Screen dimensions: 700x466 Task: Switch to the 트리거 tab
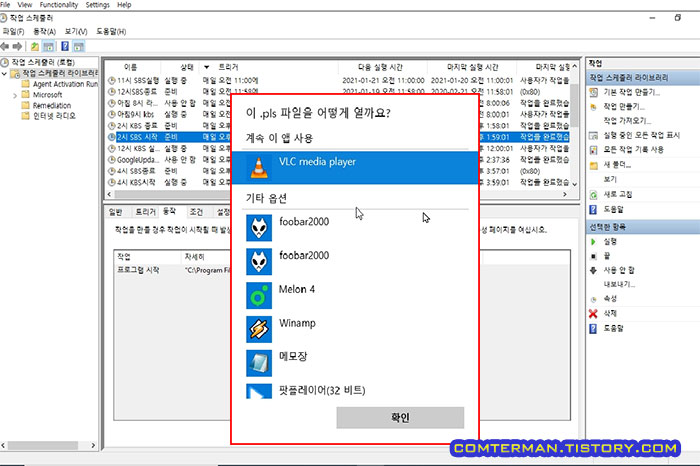146,212
